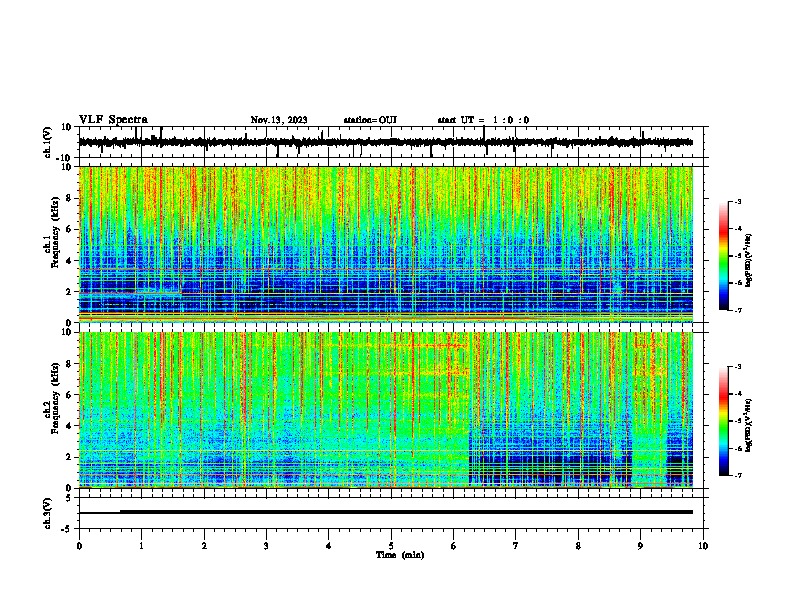The width and height of the screenshot is (792, 612).
Task: Click the "VLF Spectra" plot title
Action: (113, 120)
